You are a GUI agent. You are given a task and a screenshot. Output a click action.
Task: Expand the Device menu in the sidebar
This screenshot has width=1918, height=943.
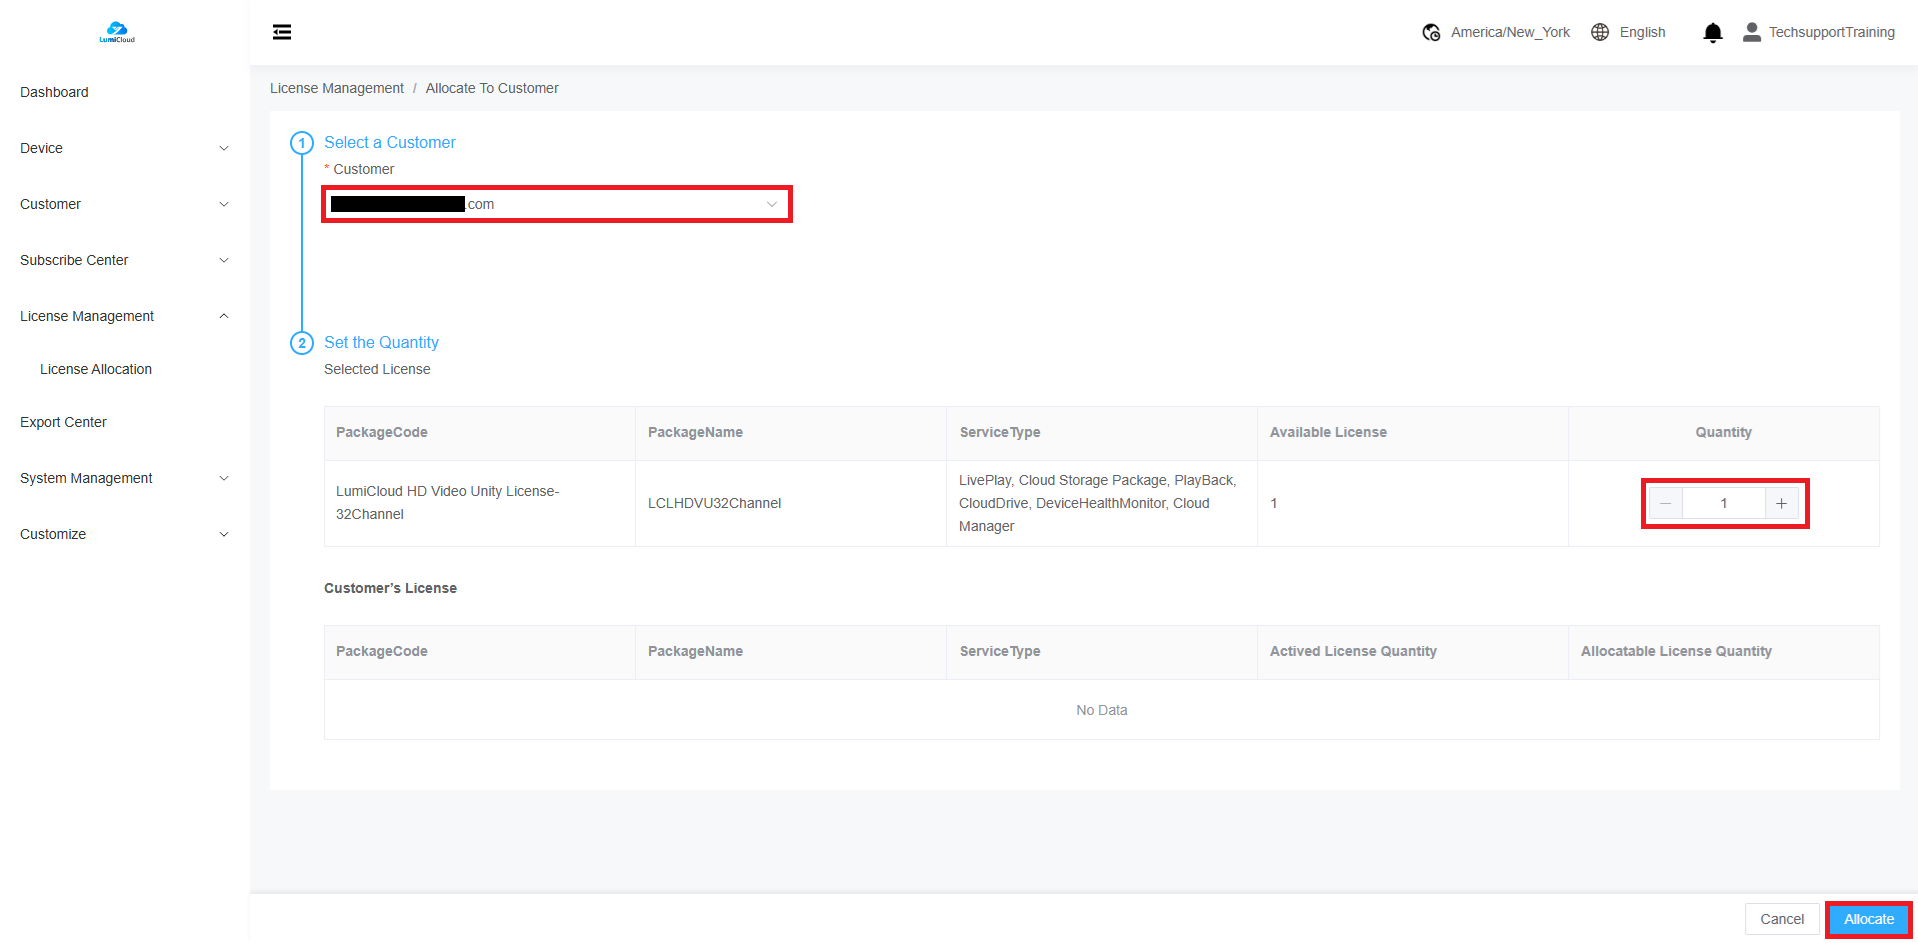pyautogui.click(x=124, y=148)
